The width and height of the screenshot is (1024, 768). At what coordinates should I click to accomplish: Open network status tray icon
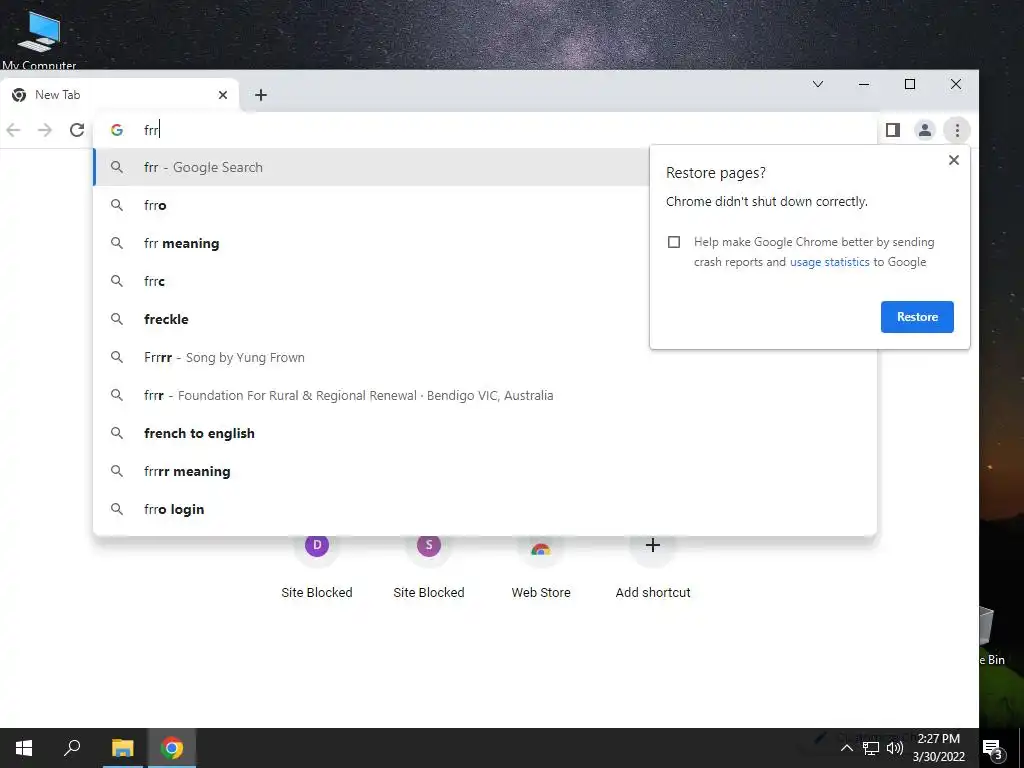871,748
